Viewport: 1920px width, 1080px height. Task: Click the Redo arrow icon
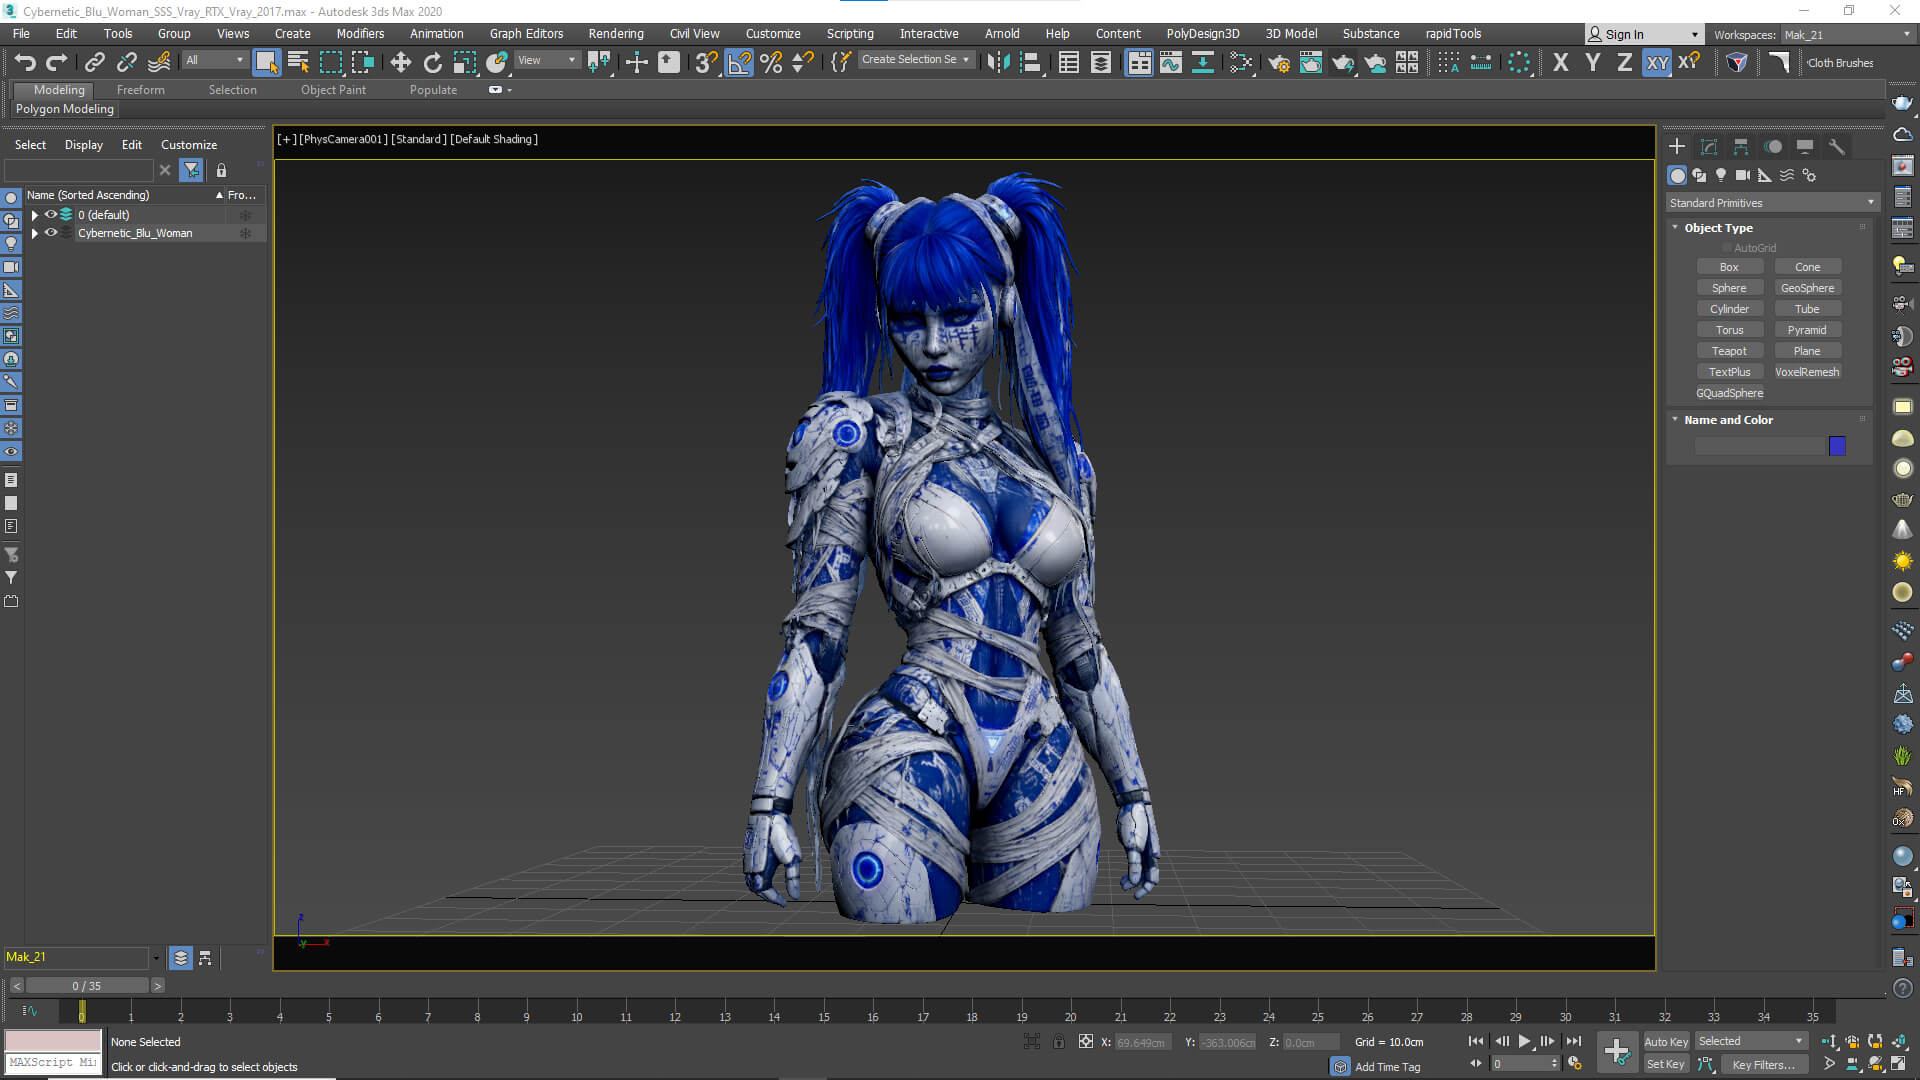pos(57,62)
